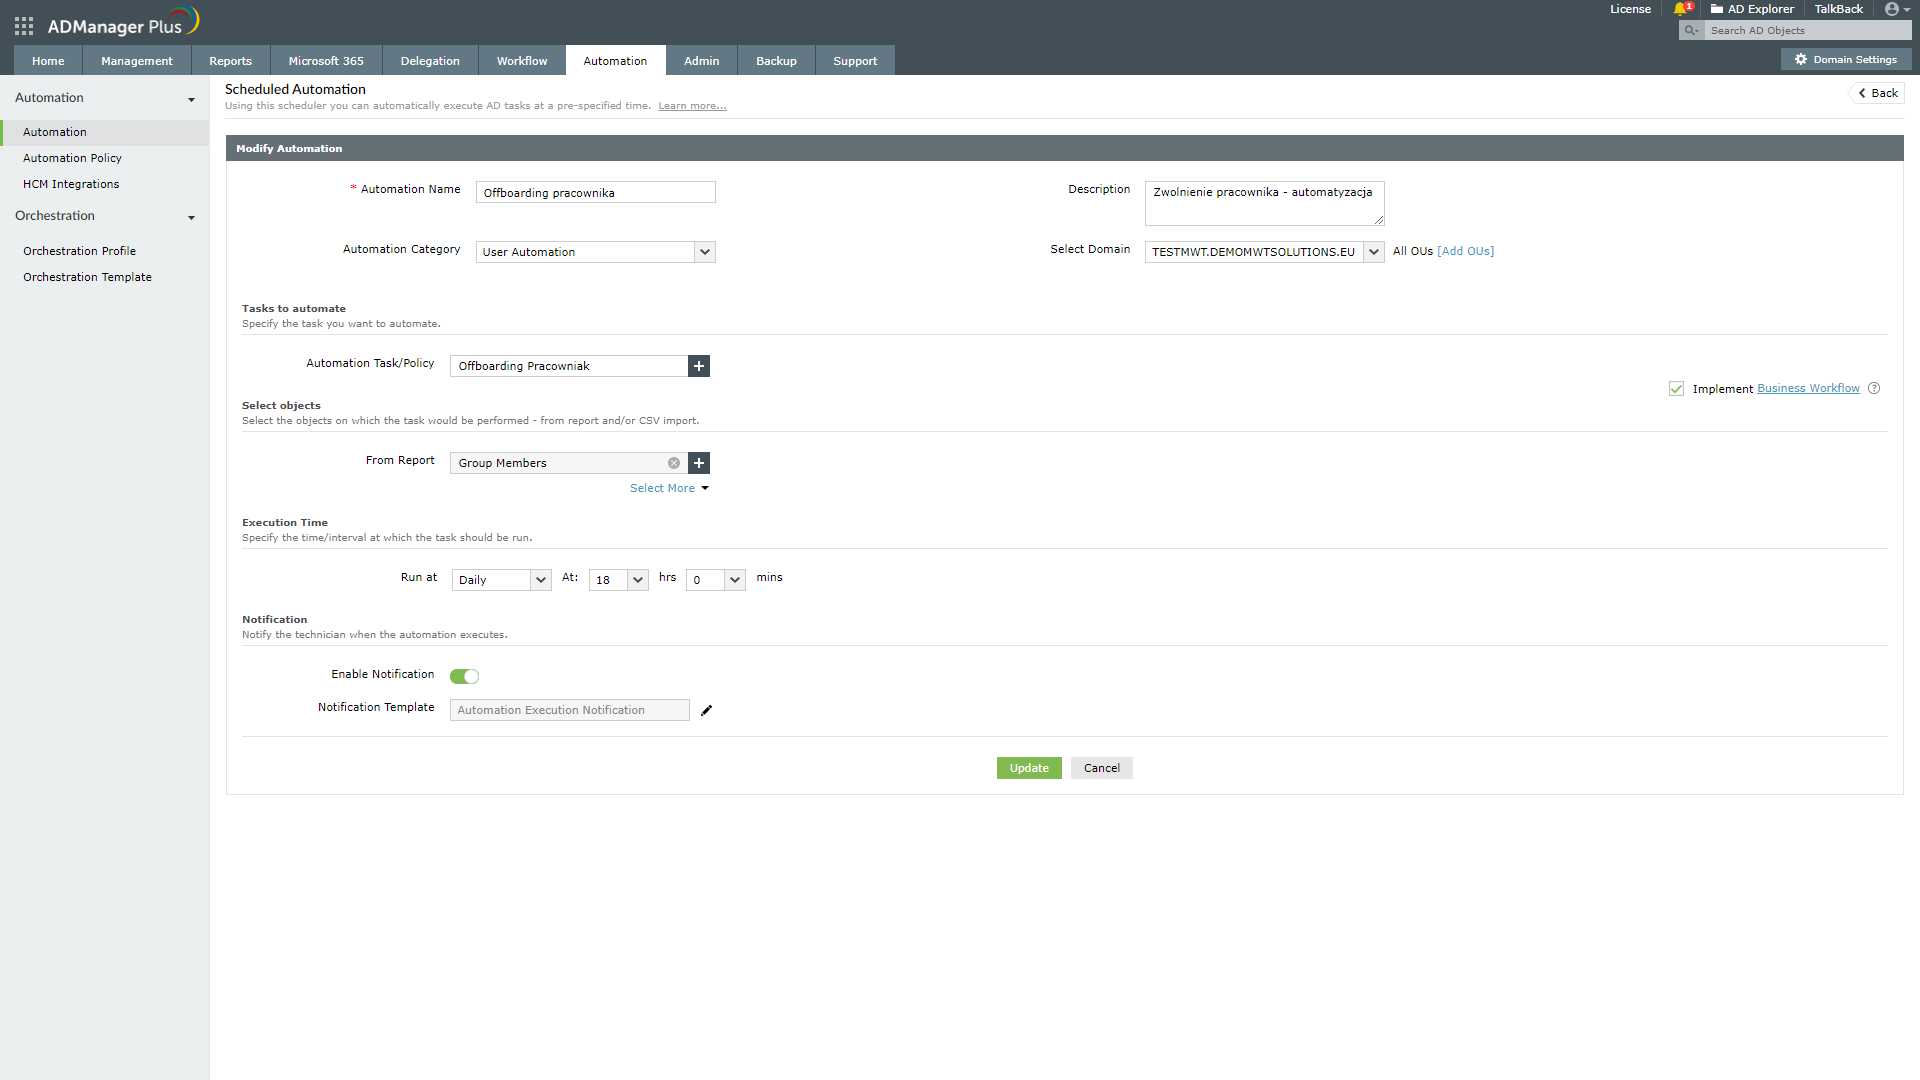
Task: Open the apps grid icon
Action: click(x=23, y=25)
